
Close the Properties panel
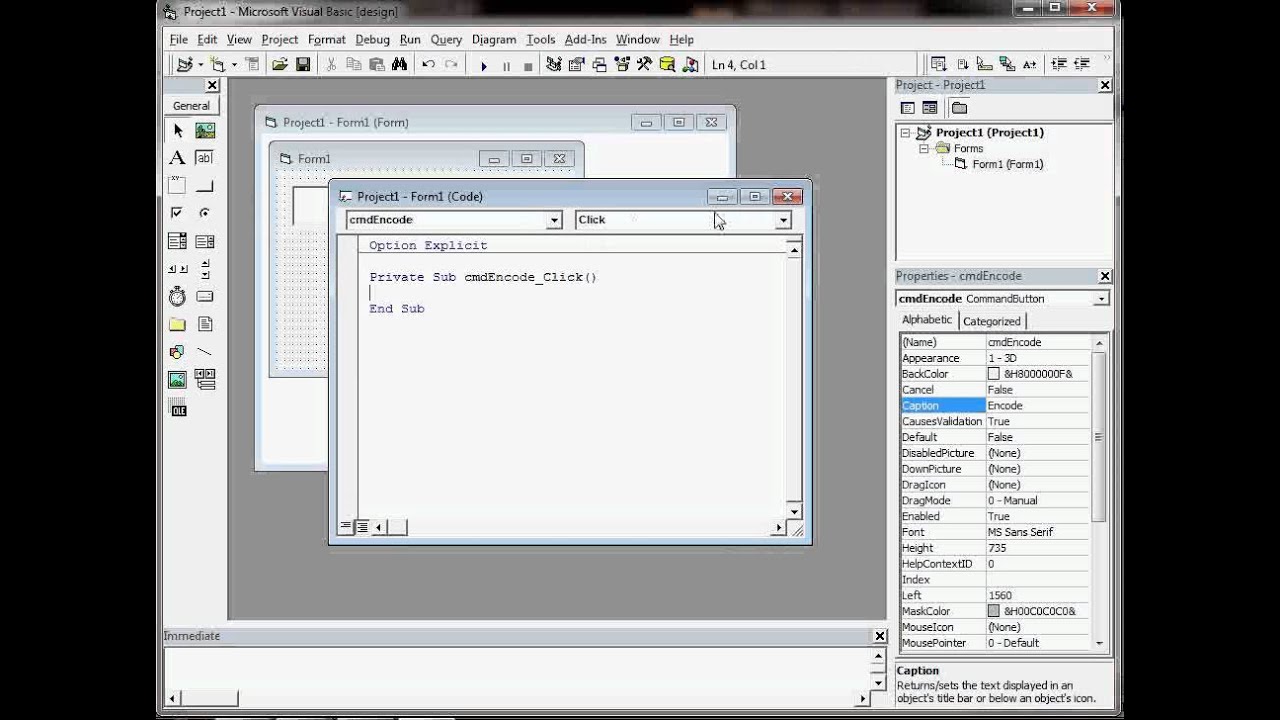(x=1104, y=276)
